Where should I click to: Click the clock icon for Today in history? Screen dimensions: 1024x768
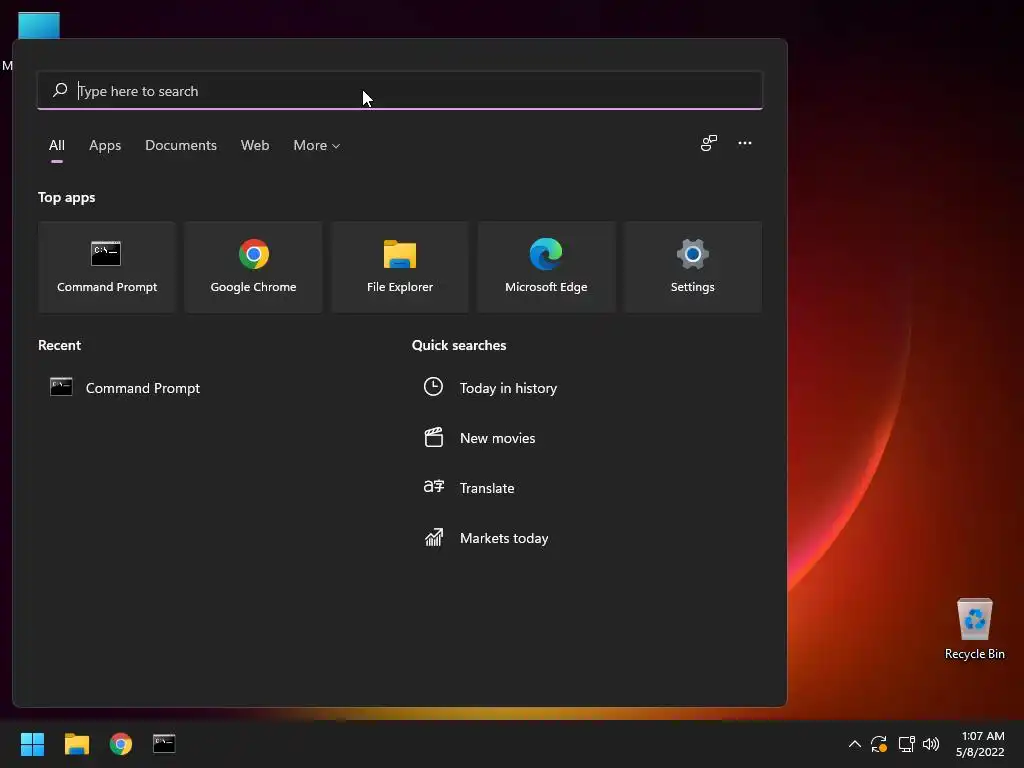tap(433, 387)
